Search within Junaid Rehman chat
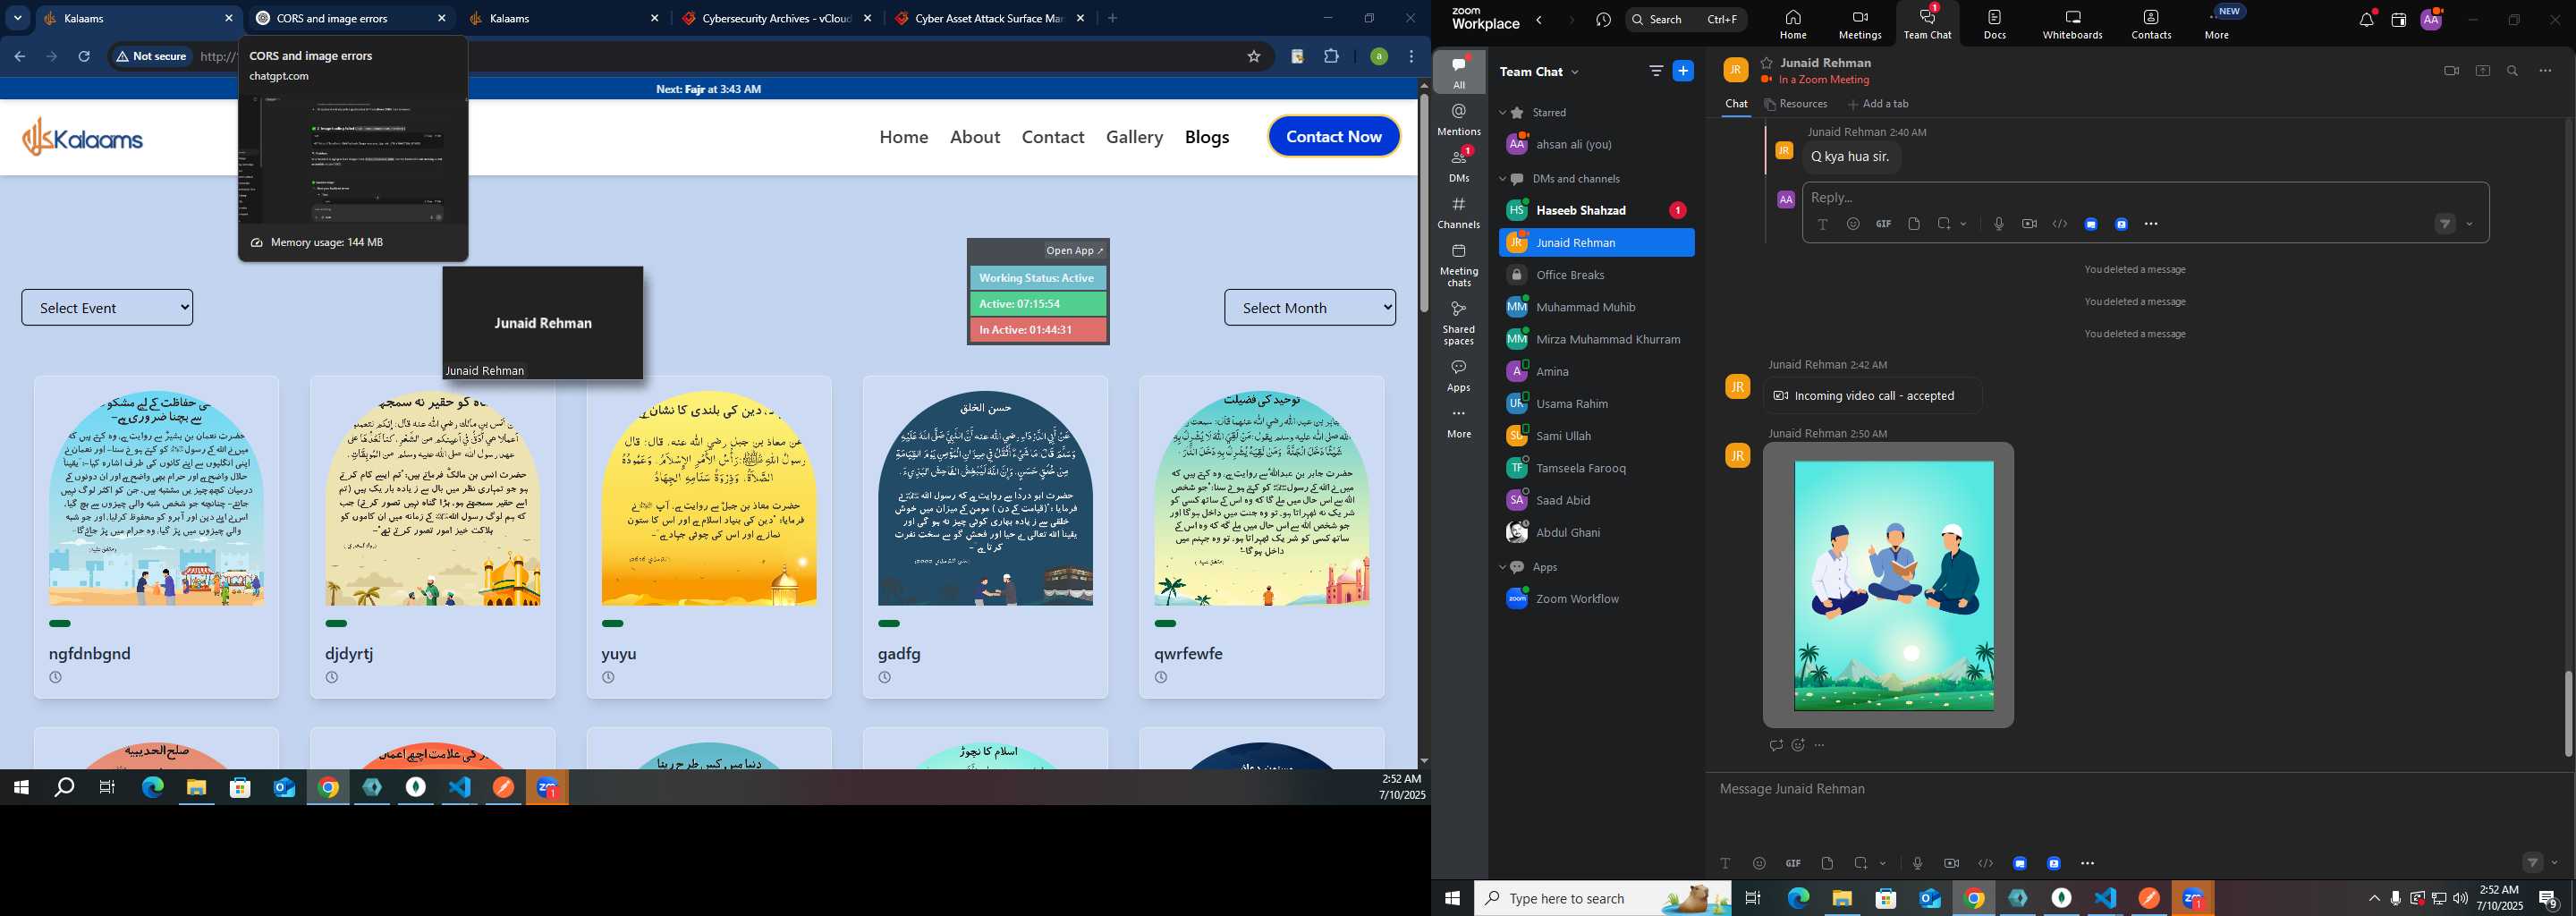The image size is (2576, 916). 2513,71
